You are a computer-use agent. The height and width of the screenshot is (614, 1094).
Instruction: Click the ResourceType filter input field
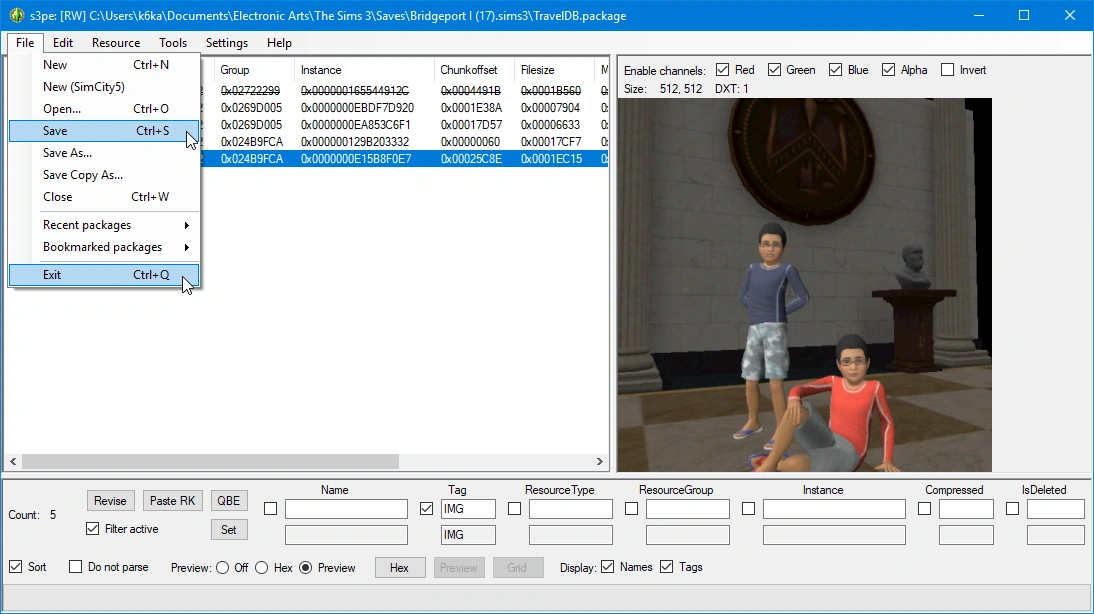click(571, 509)
